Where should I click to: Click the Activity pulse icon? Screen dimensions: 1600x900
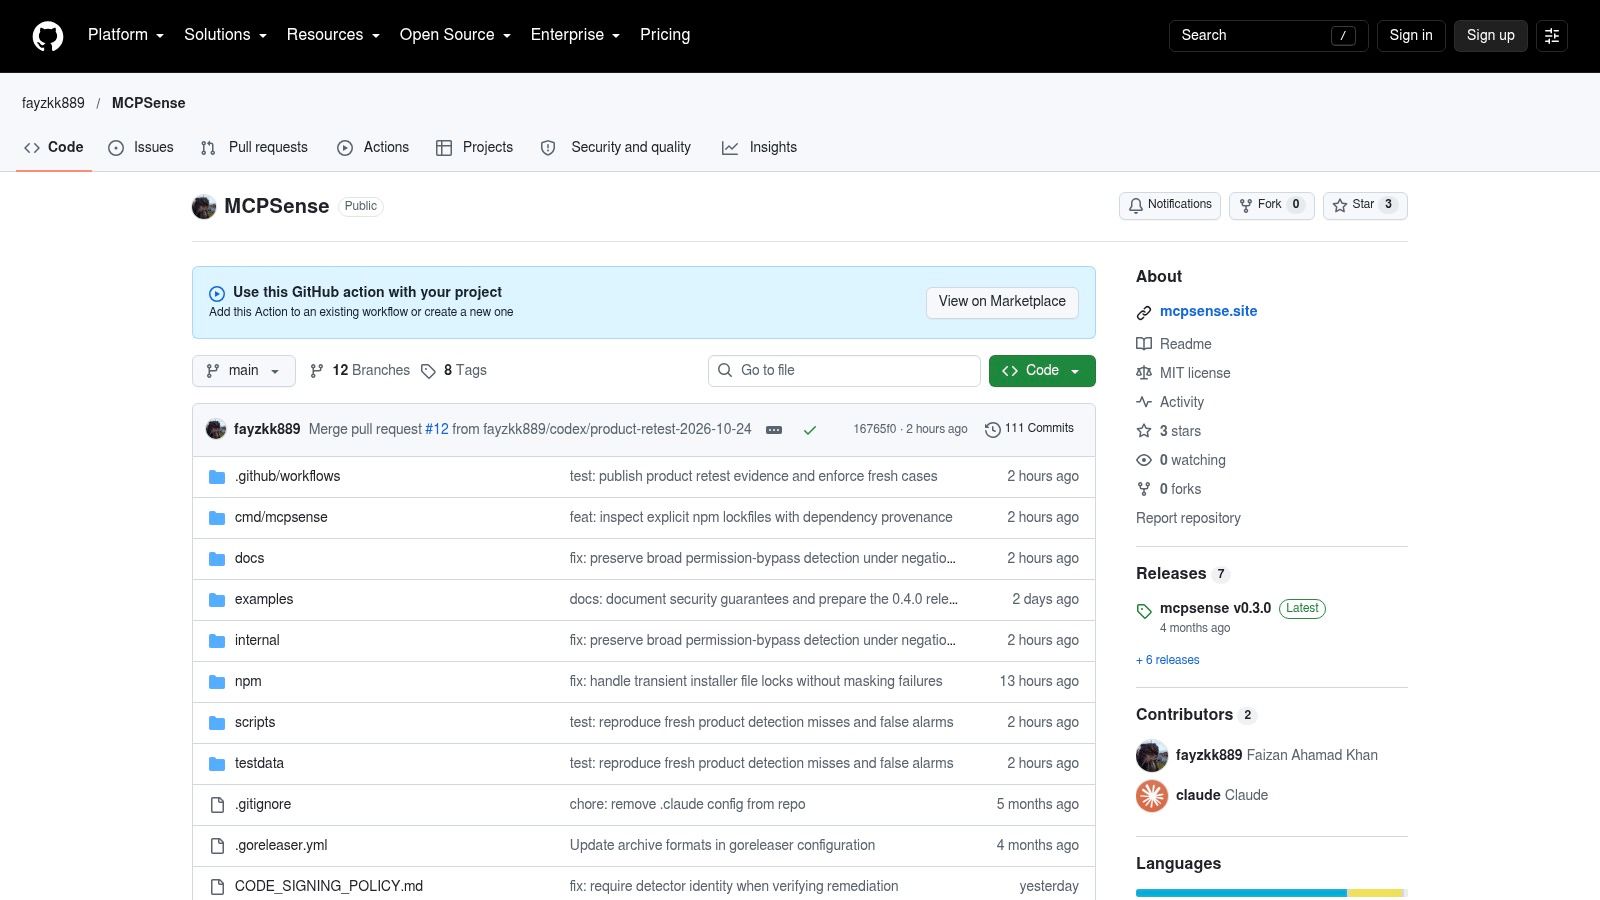pos(1144,402)
